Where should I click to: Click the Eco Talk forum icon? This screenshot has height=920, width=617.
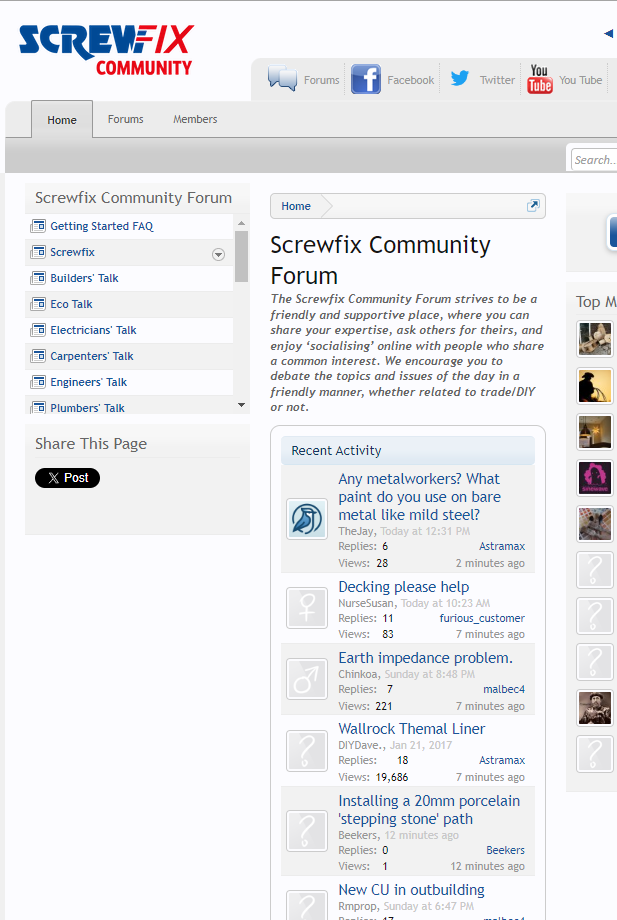pos(38,304)
